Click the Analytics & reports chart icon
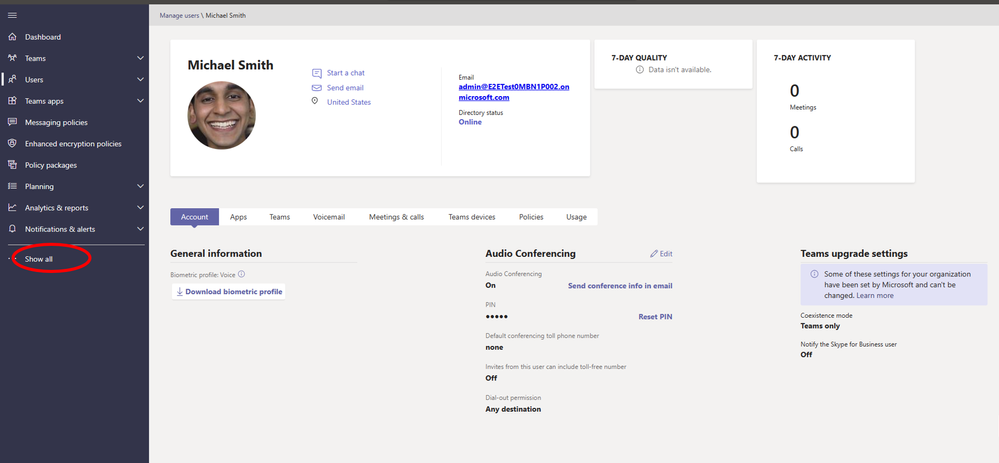Screen dimensions: 999x463 12,208
